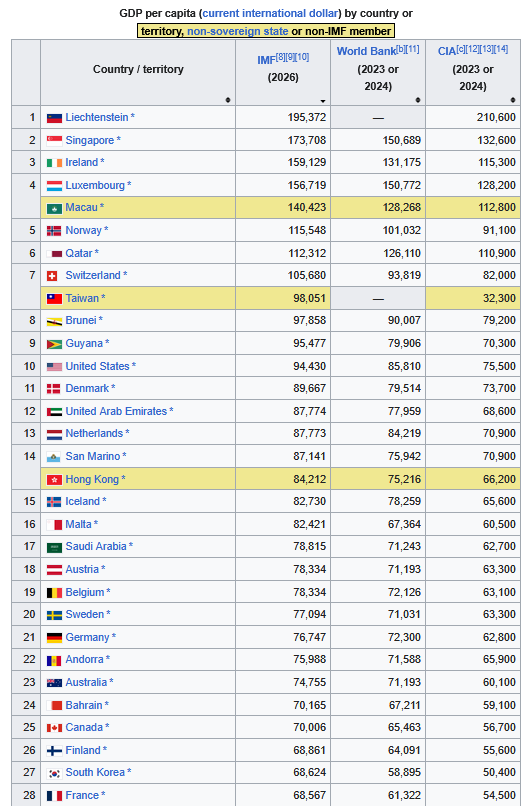Image resolution: width=523 pixels, height=806 pixels.
Task: Sort by the rank number column header
Action: coord(26,72)
